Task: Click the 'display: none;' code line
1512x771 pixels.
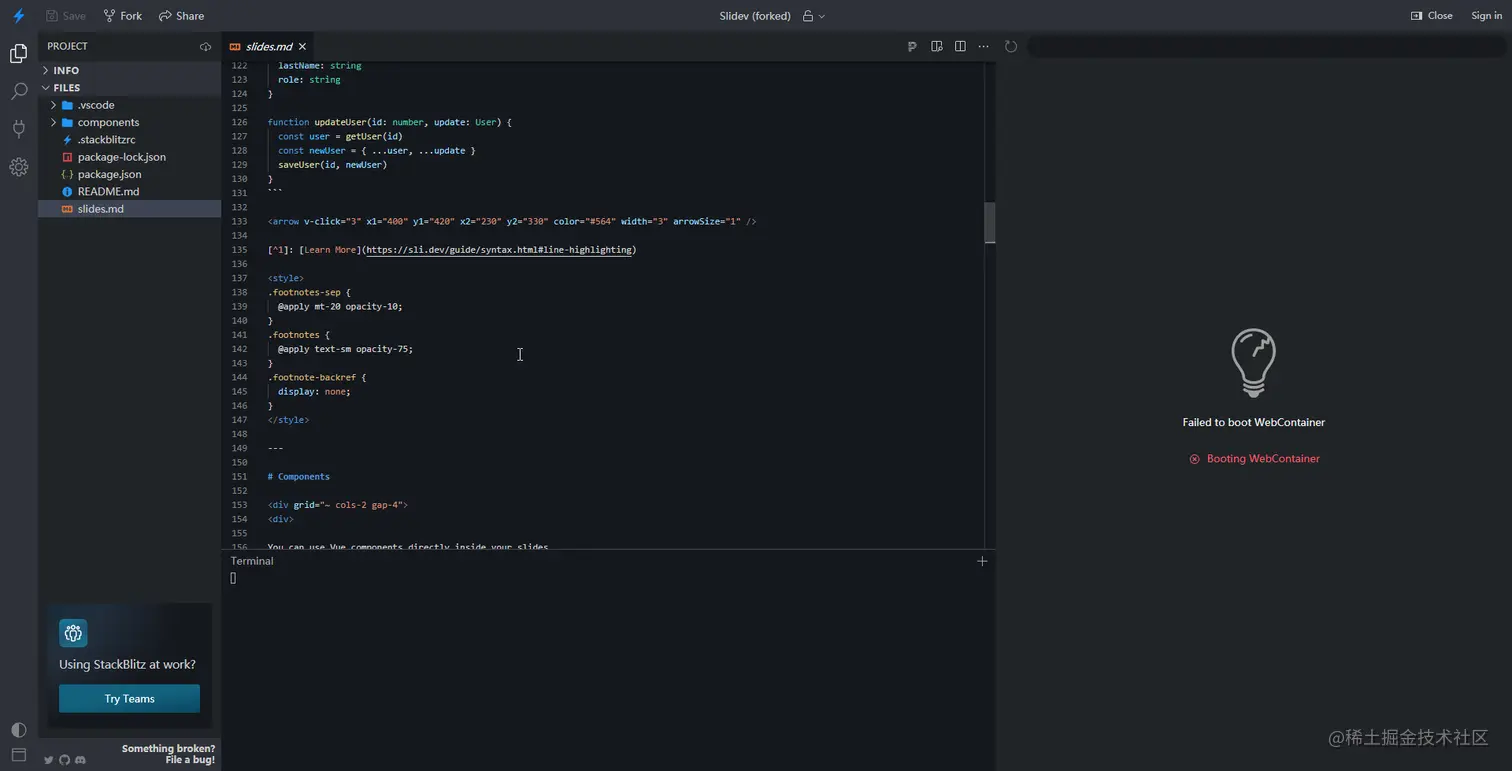Action: (314, 392)
